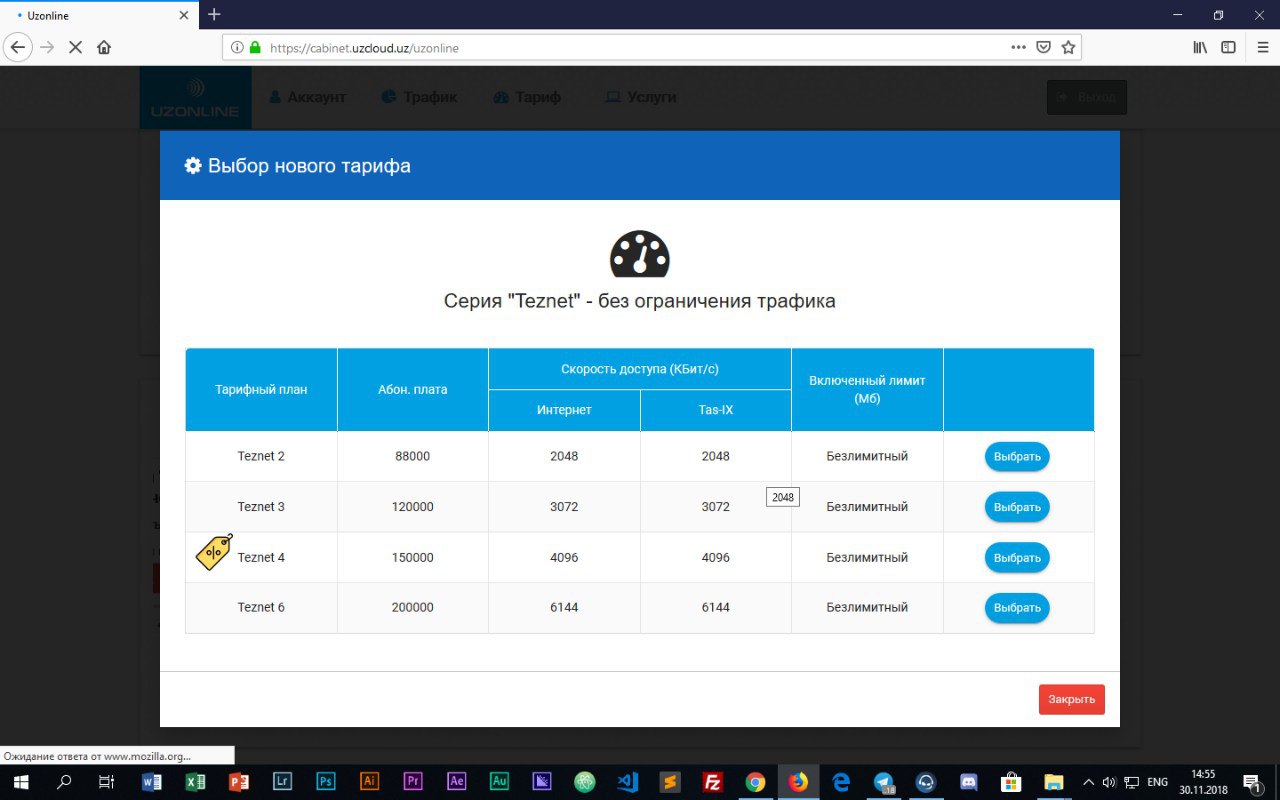This screenshot has width=1280, height=800.
Task: Click Безлимитный in the Teznet 6 row
Action: tap(867, 607)
